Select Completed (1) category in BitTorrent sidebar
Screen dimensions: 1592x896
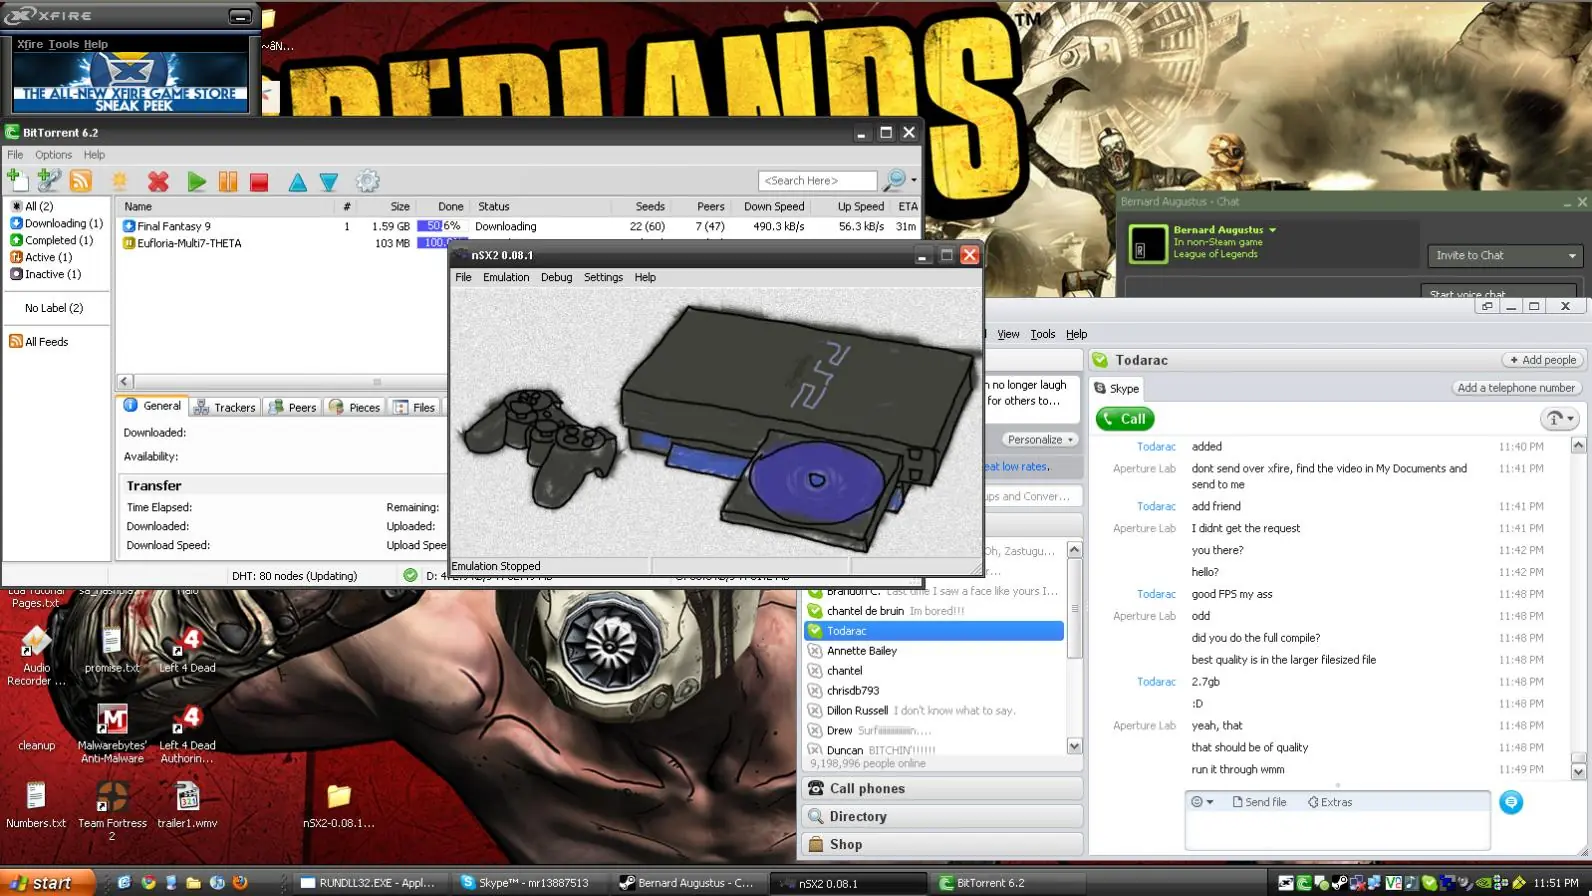pyautogui.click(x=52, y=240)
